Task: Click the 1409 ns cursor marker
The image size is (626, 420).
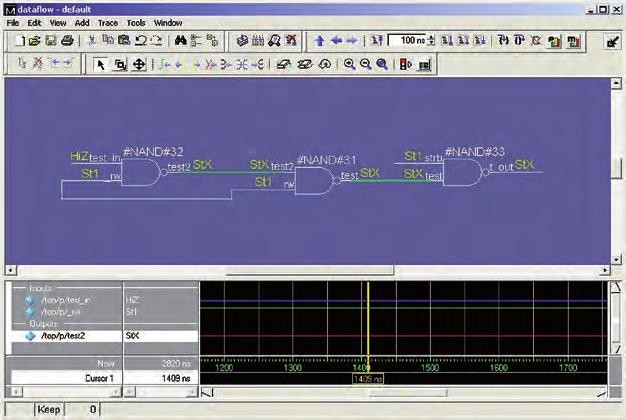Action: [368, 379]
